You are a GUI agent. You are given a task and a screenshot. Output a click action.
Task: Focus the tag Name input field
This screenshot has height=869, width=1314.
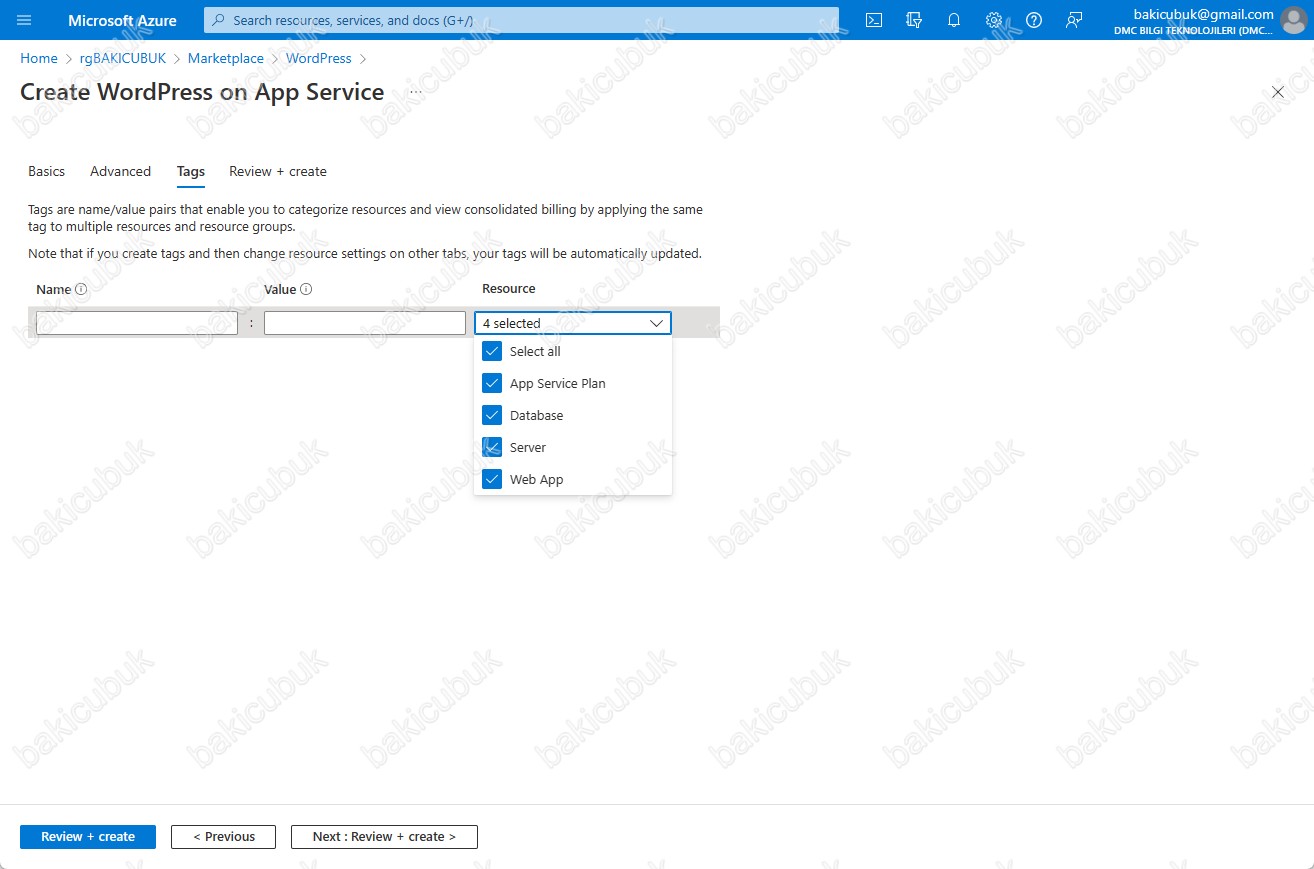[137, 323]
